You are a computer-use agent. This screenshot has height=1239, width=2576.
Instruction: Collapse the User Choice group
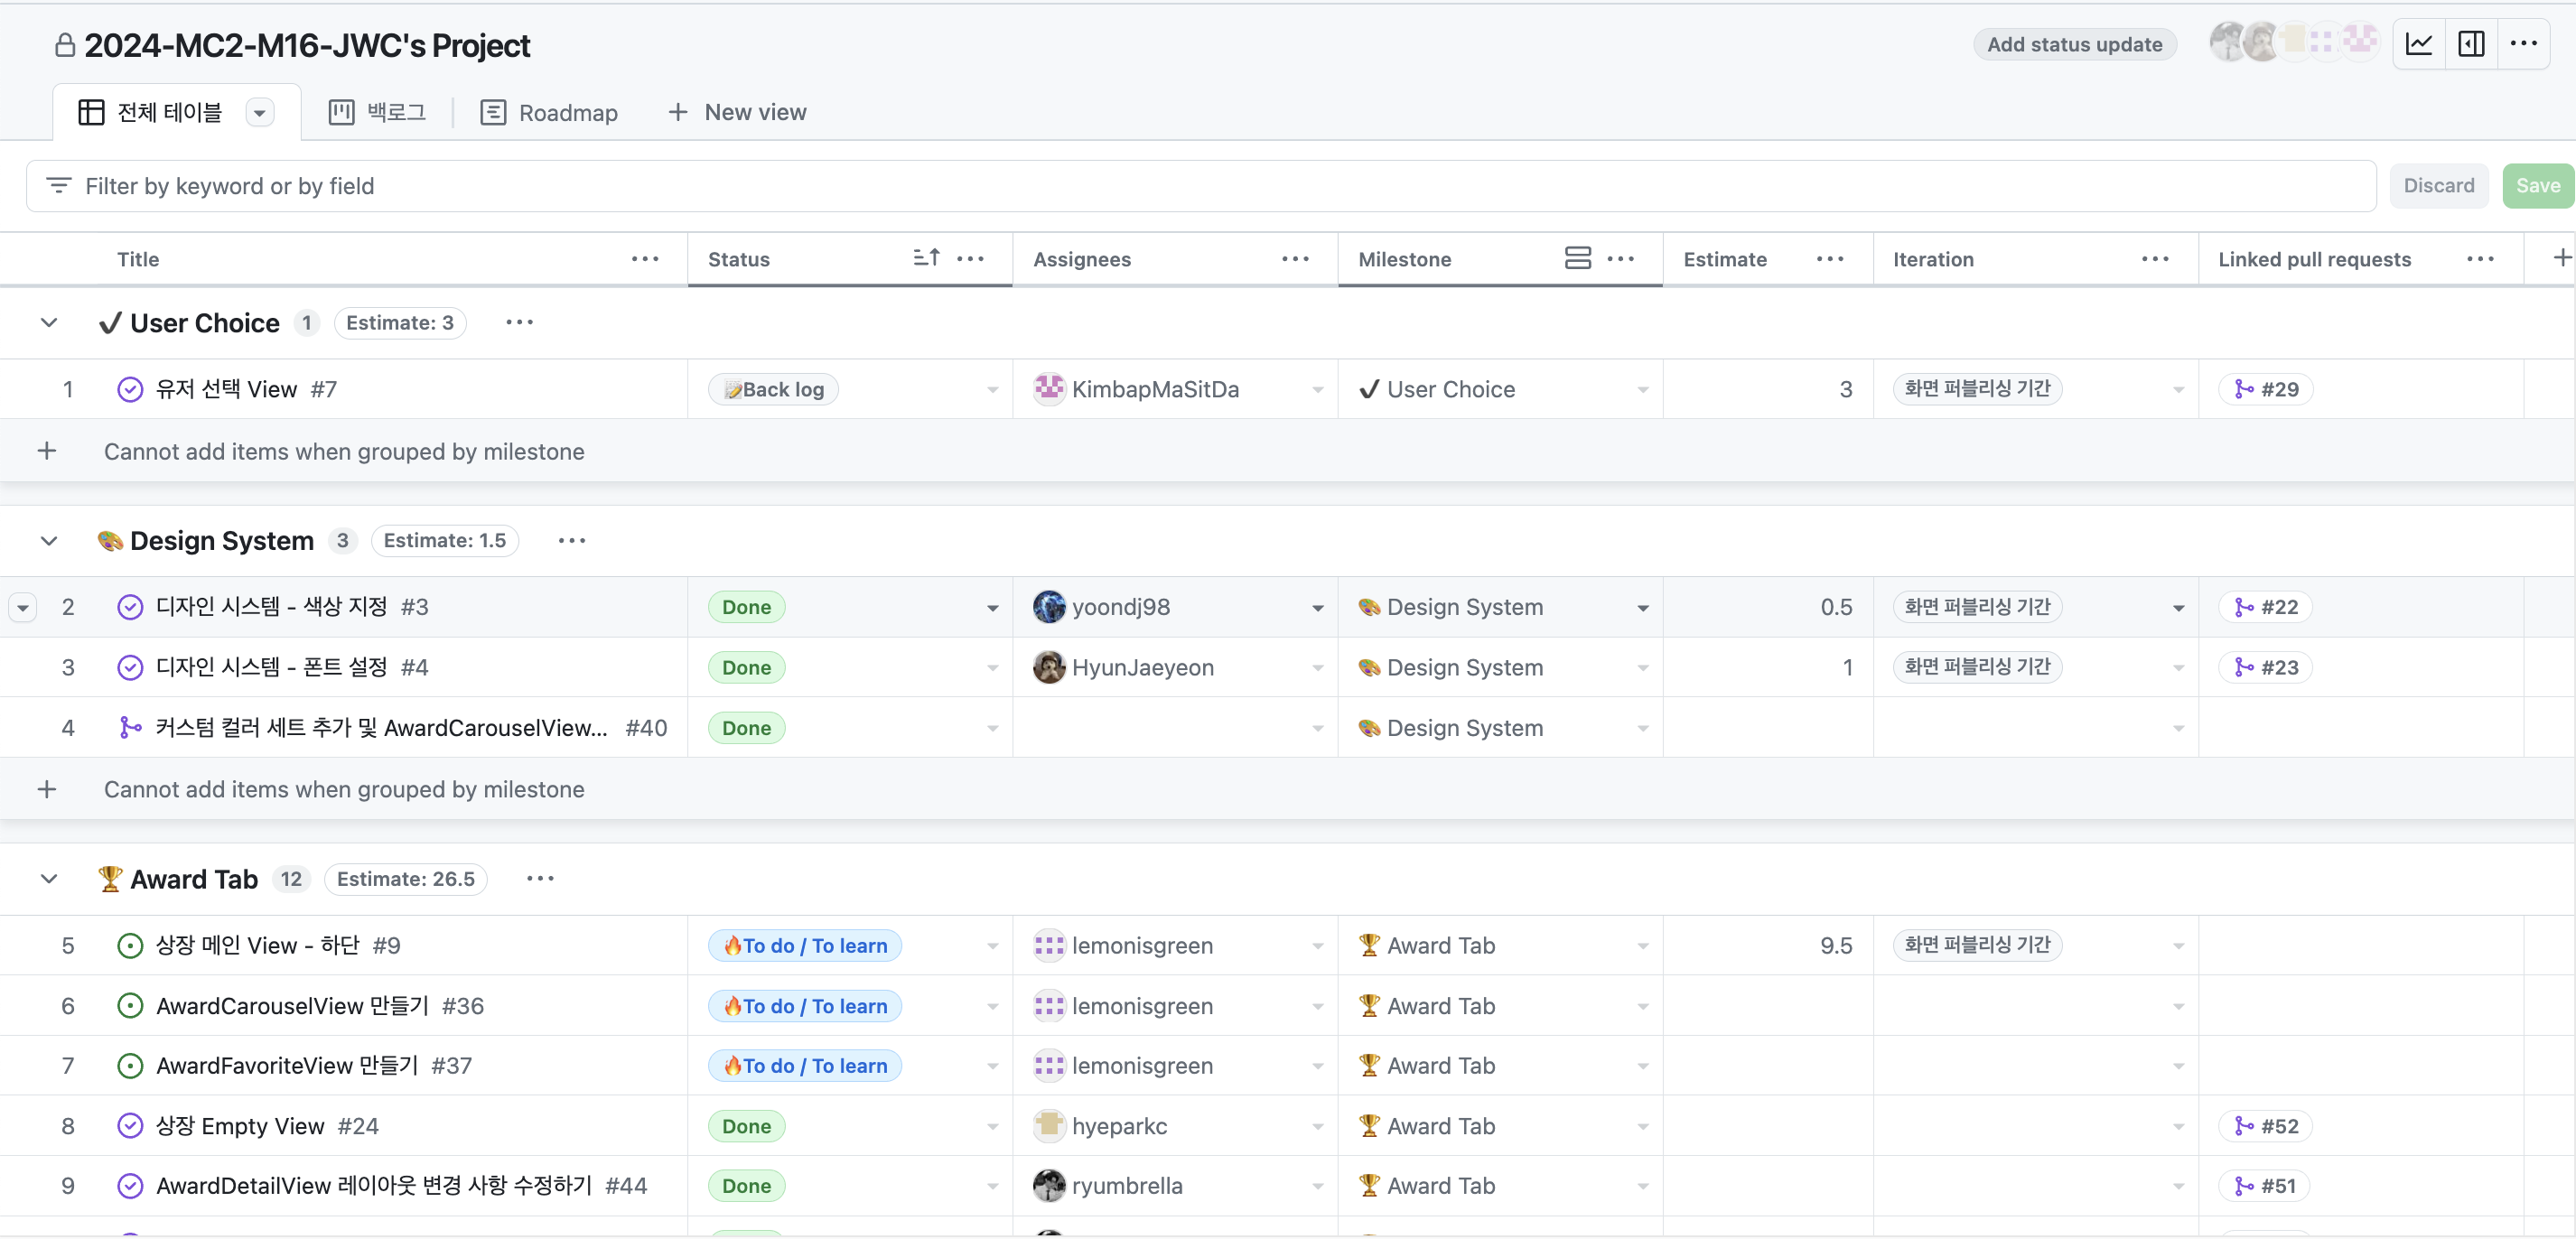[x=49, y=323]
